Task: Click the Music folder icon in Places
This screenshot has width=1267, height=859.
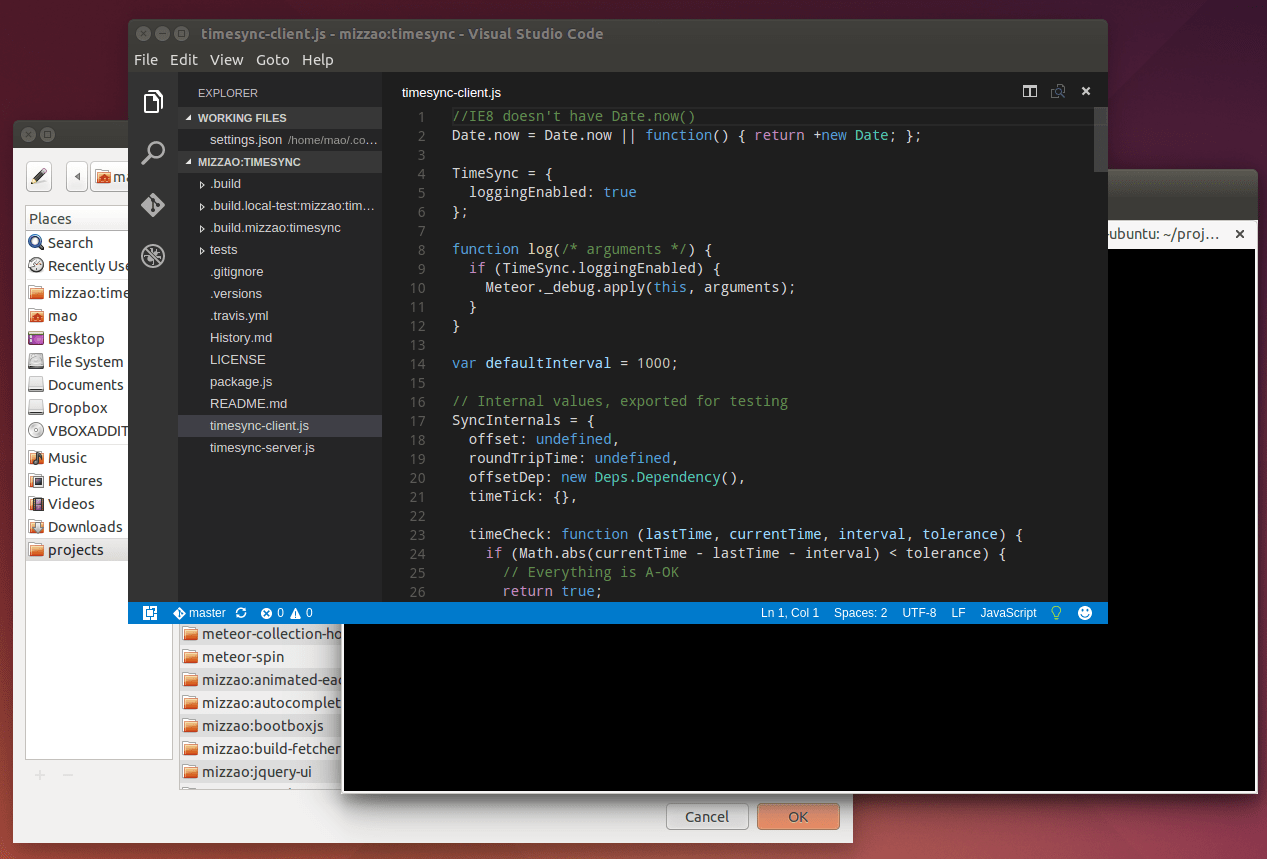Action: pyautogui.click(x=36, y=458)
